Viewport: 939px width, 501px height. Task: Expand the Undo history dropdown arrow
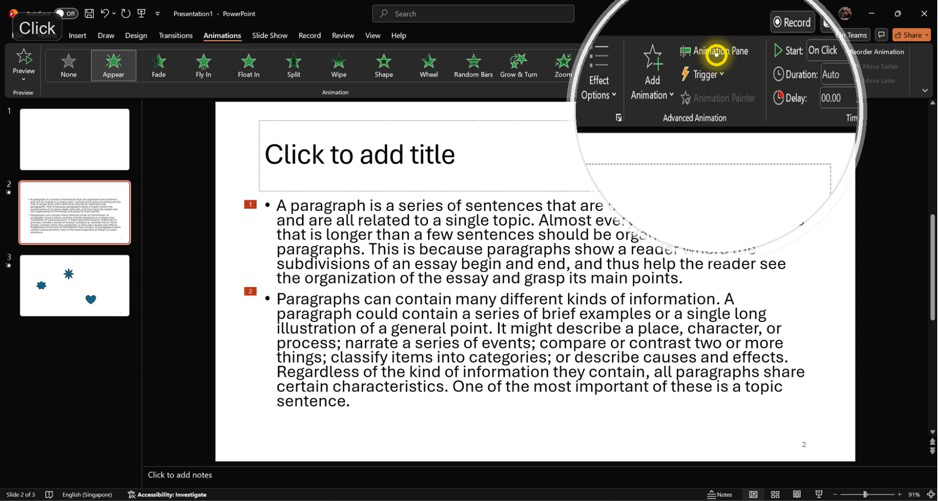pos(114,13)
